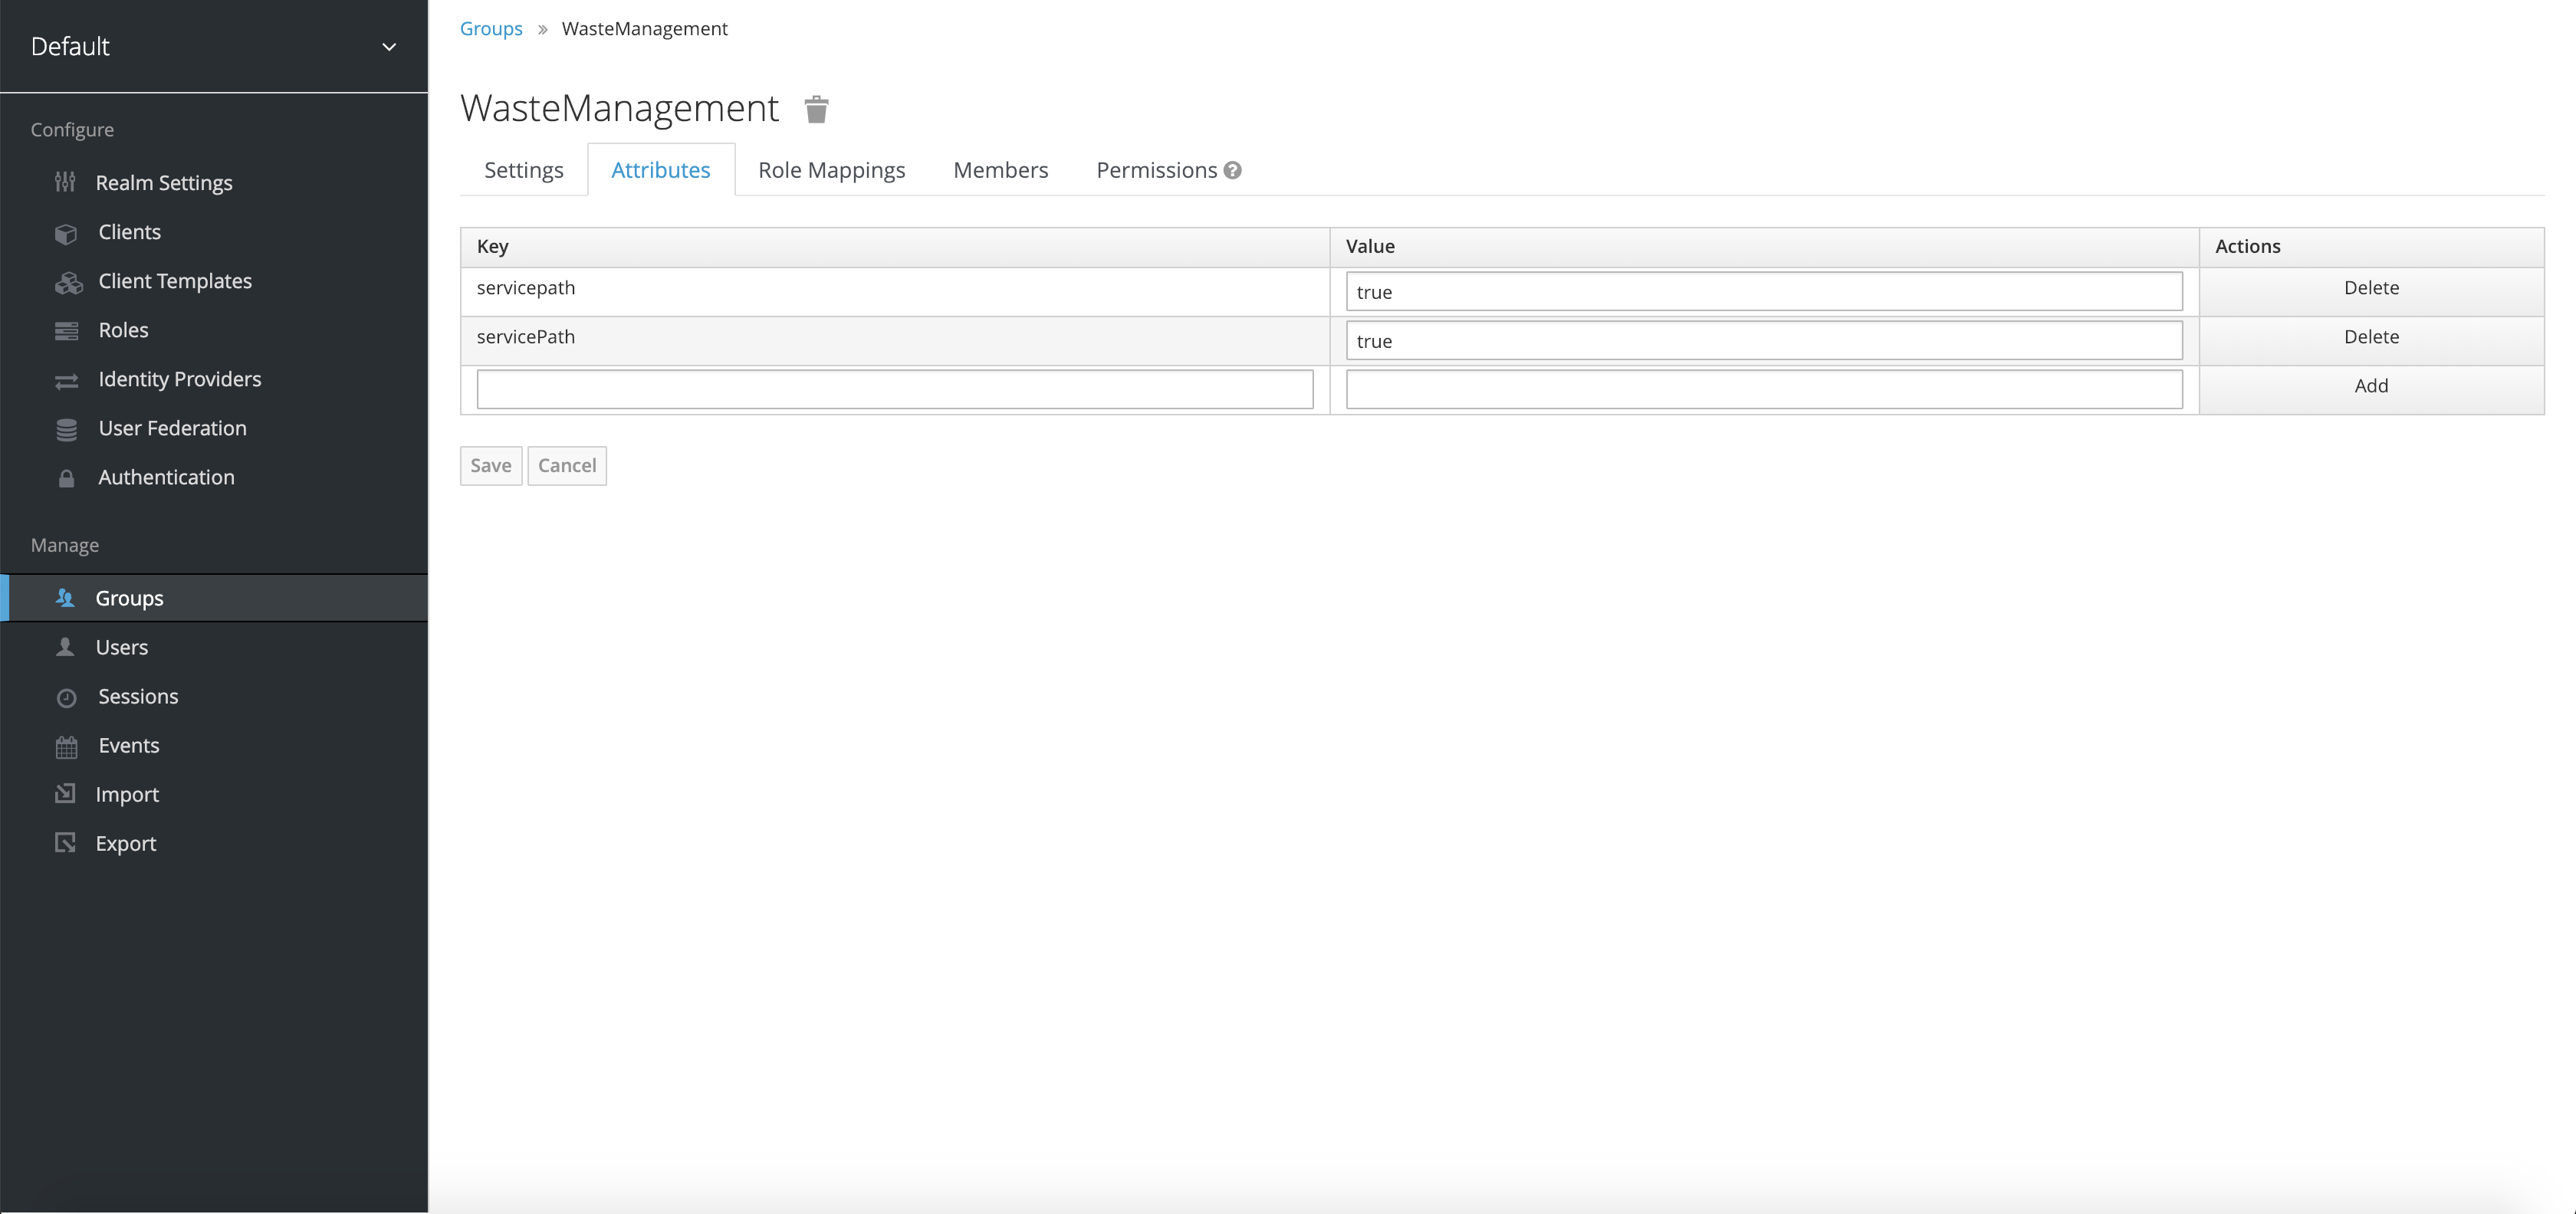Click the Client Templates cubes icon
The height and width of the screenshot is (1214, 2576).
(68, 283)
